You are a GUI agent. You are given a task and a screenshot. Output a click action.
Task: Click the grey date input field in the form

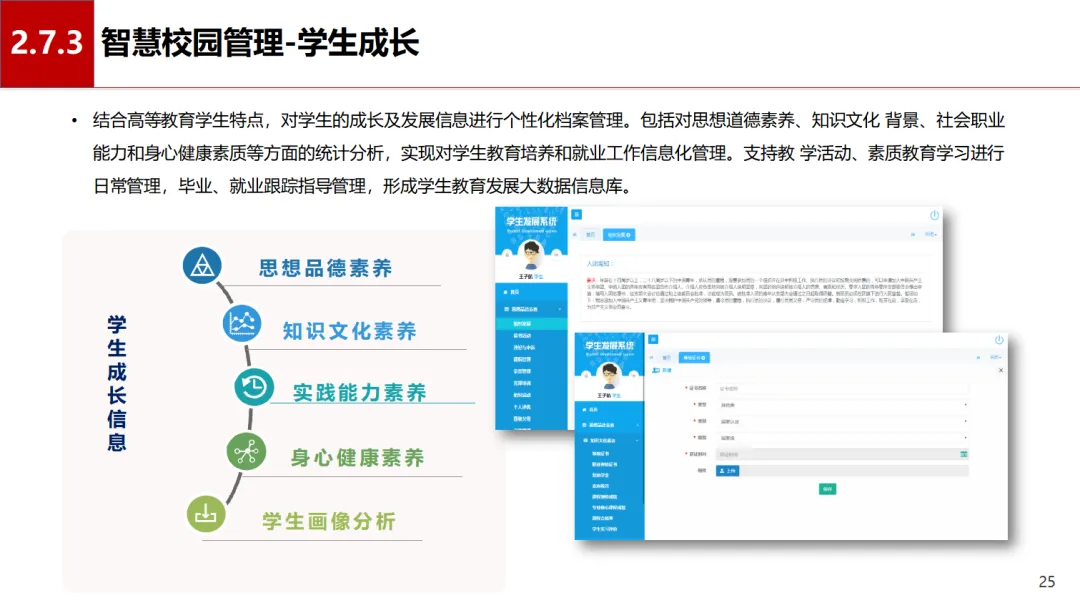(x=842, y=454)
